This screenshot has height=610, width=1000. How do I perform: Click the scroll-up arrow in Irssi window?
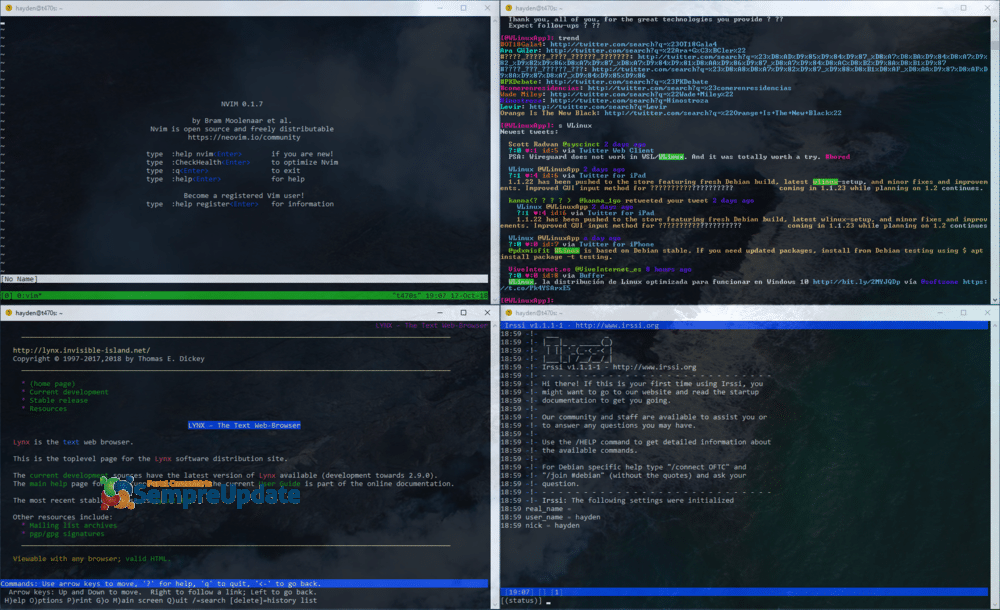tap(995, 325)
